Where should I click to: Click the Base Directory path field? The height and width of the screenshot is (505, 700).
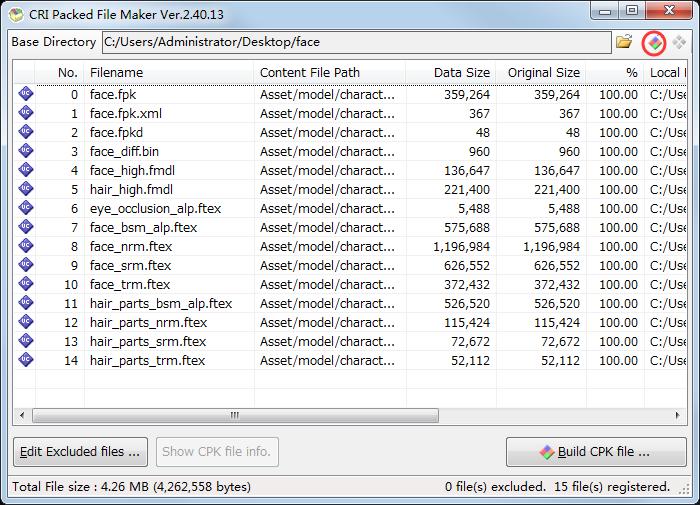pos(356,42)
